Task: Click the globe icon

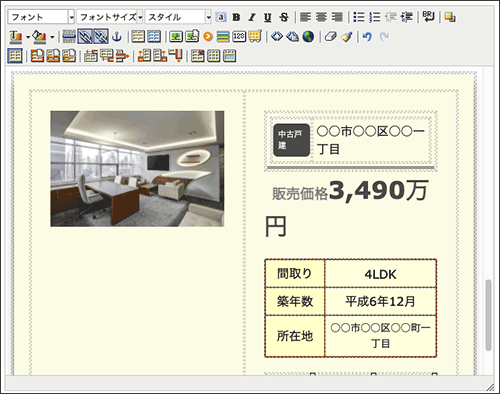Action: (308, 37)
